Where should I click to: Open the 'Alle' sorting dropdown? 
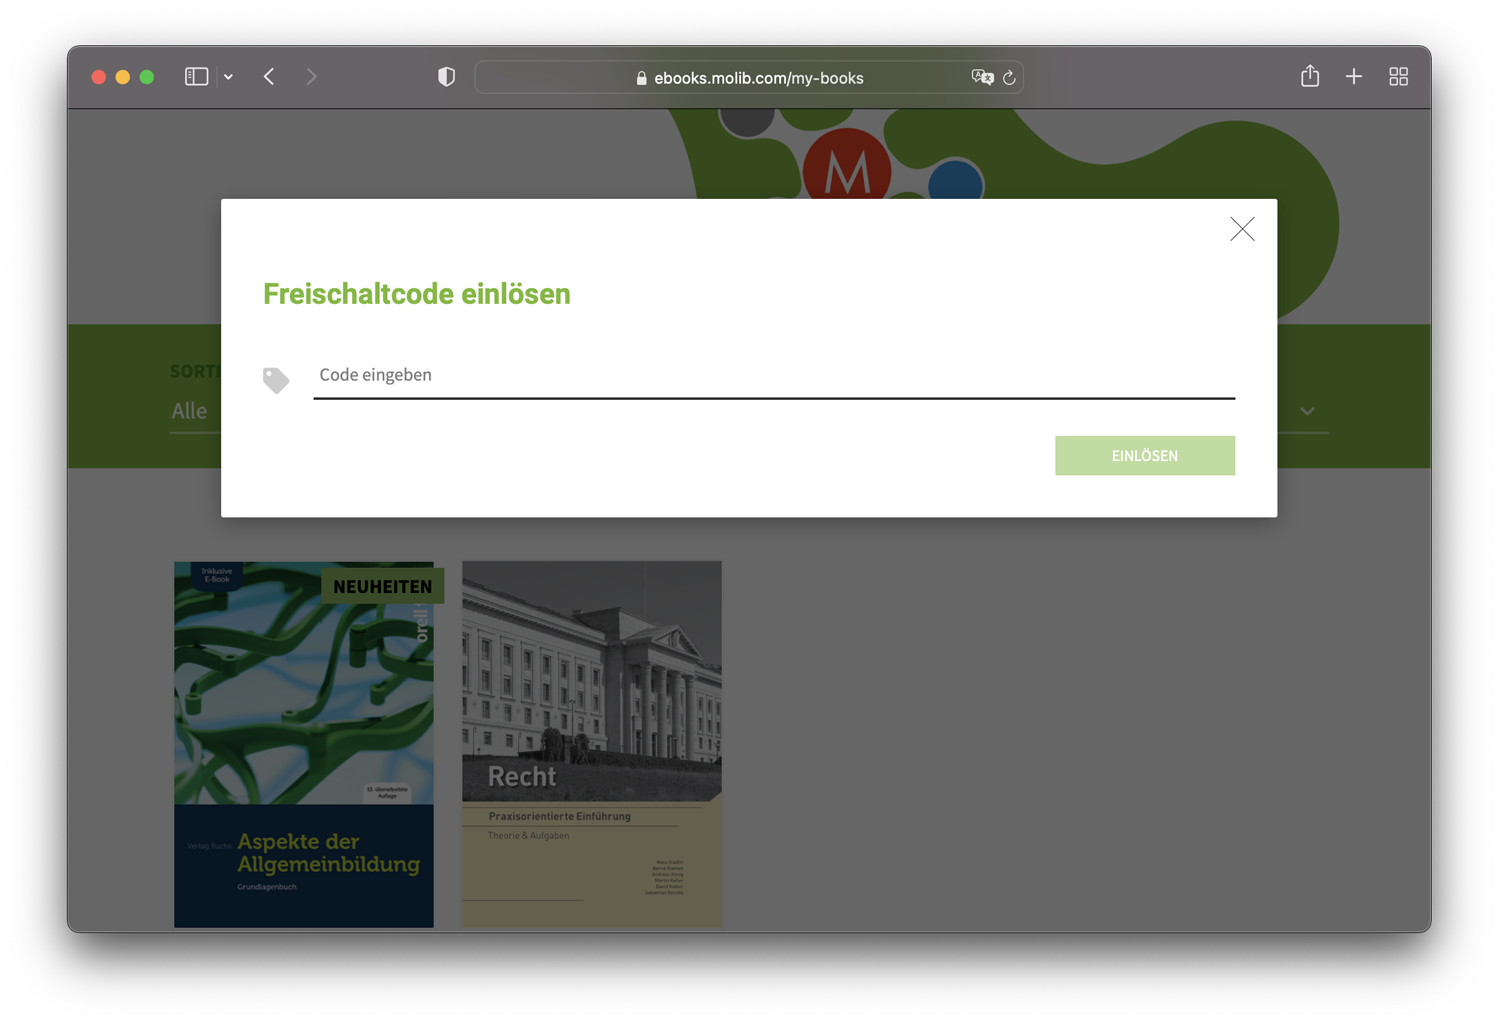[x=189, y=410]
